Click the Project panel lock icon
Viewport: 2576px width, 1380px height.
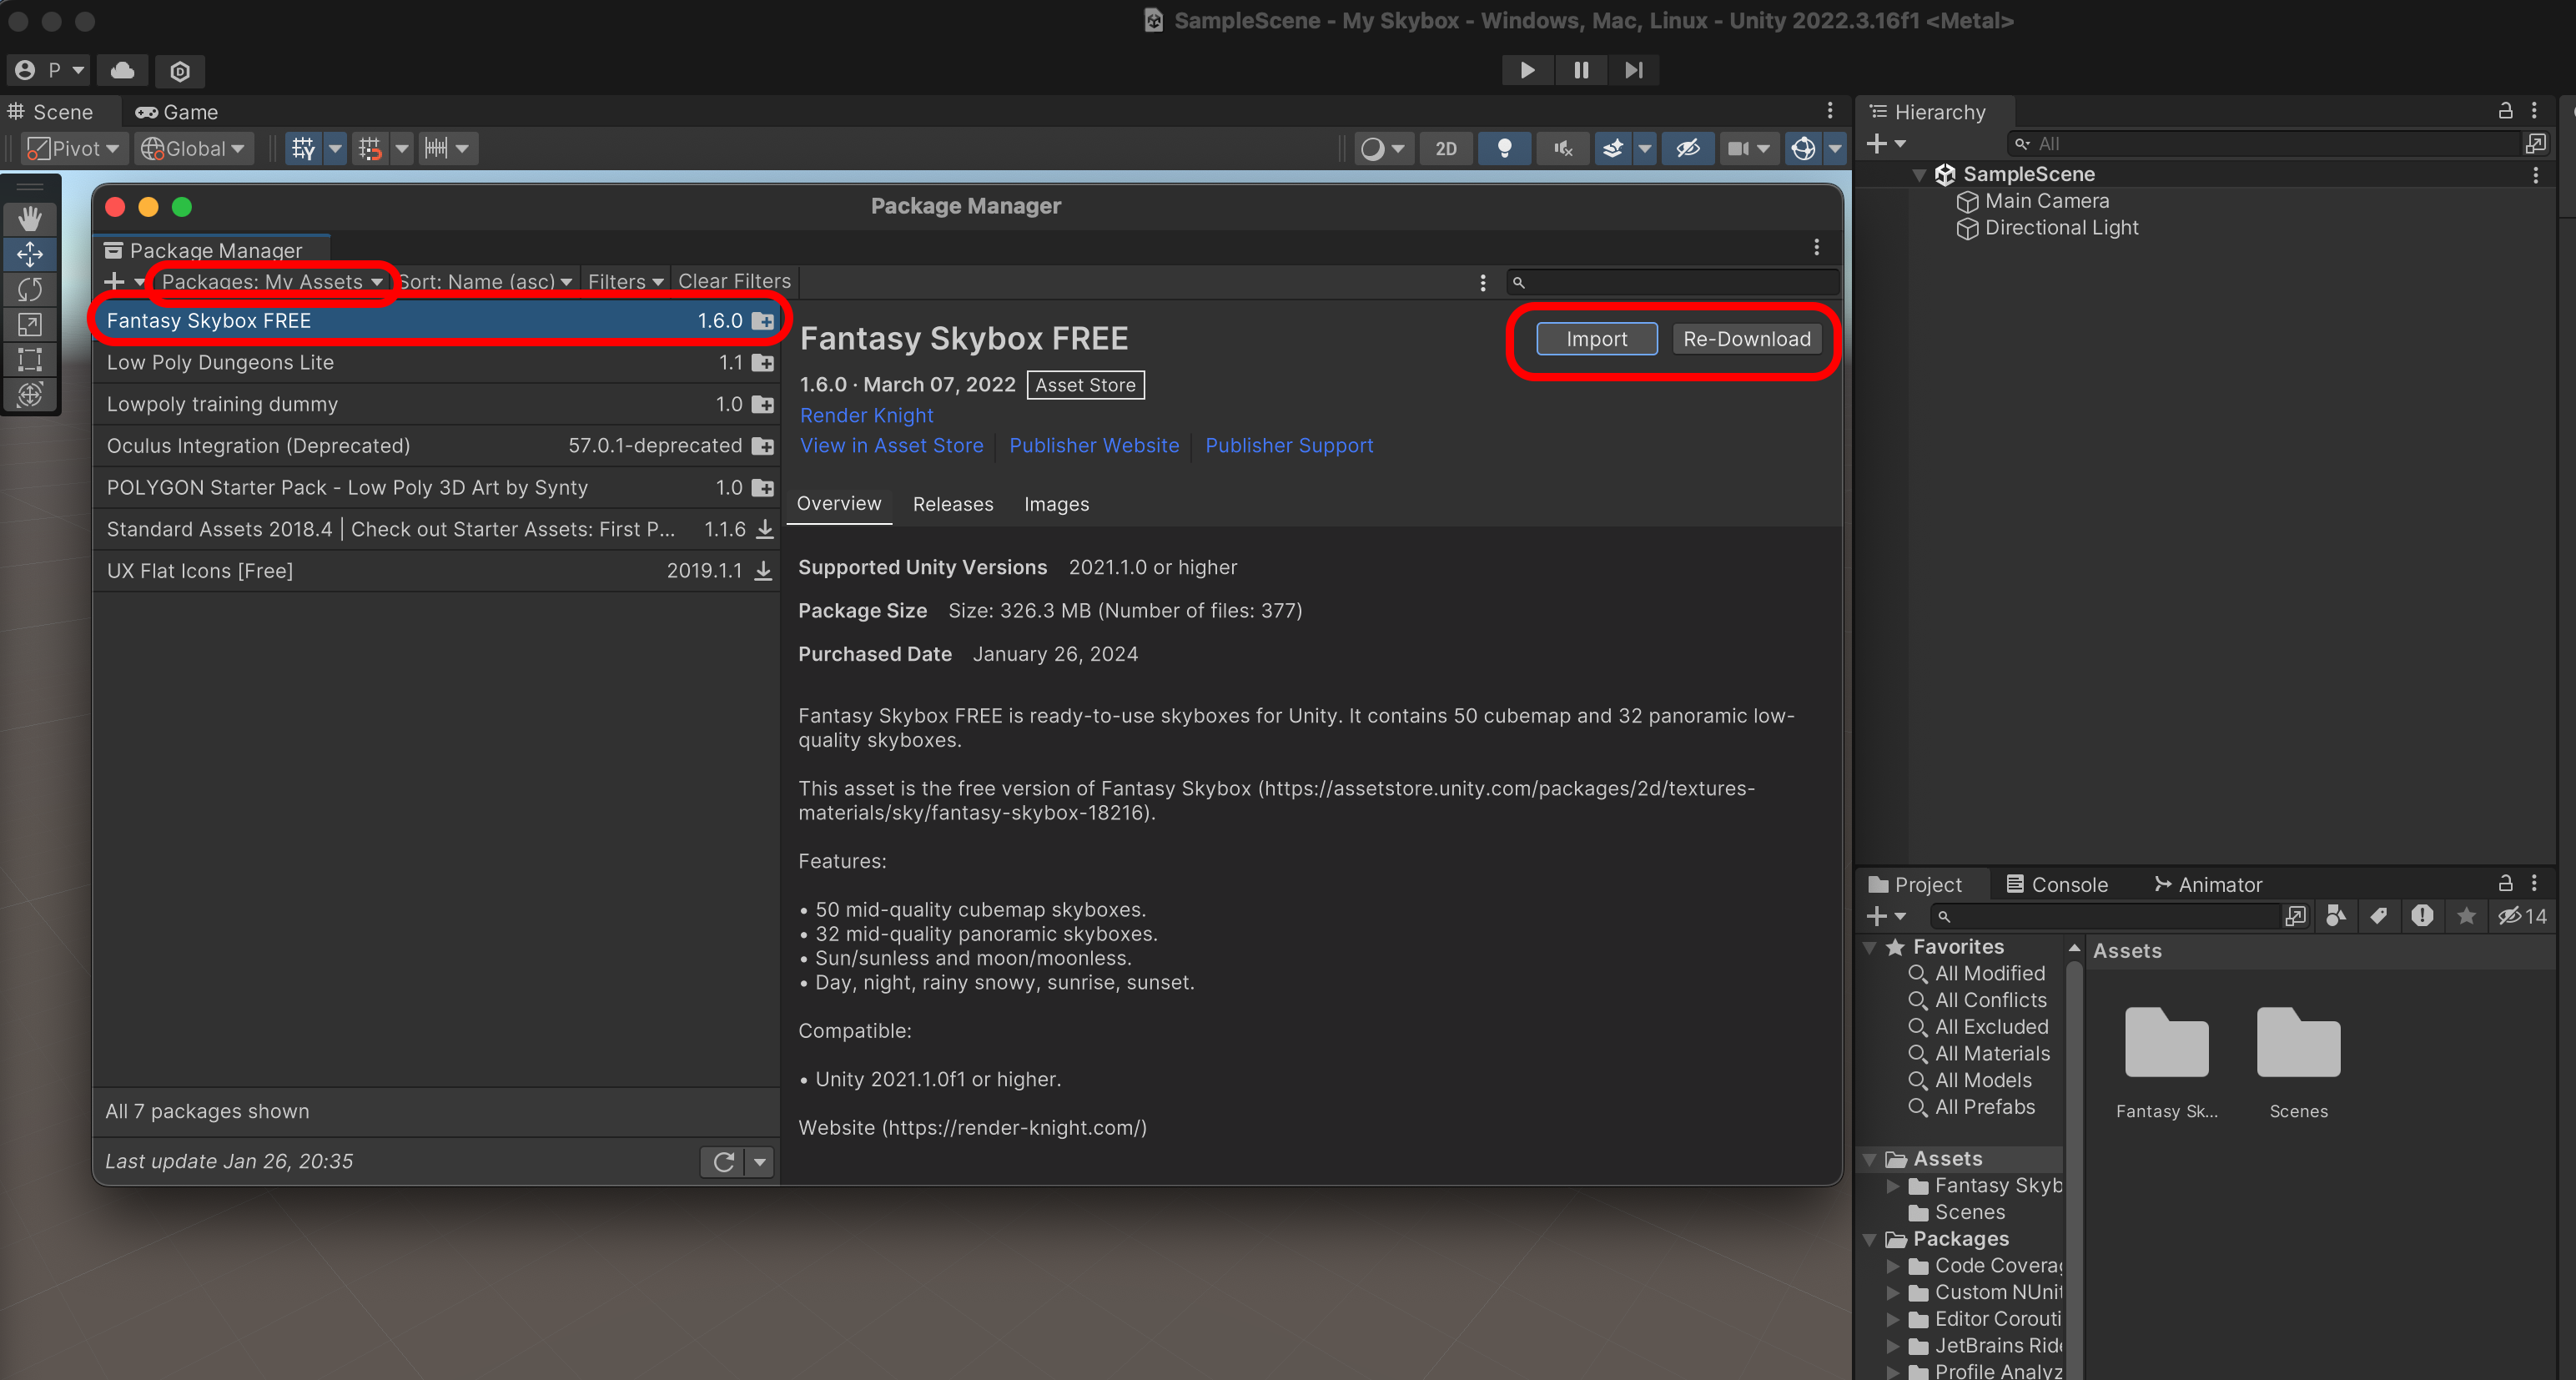[x=2505, y=883]
